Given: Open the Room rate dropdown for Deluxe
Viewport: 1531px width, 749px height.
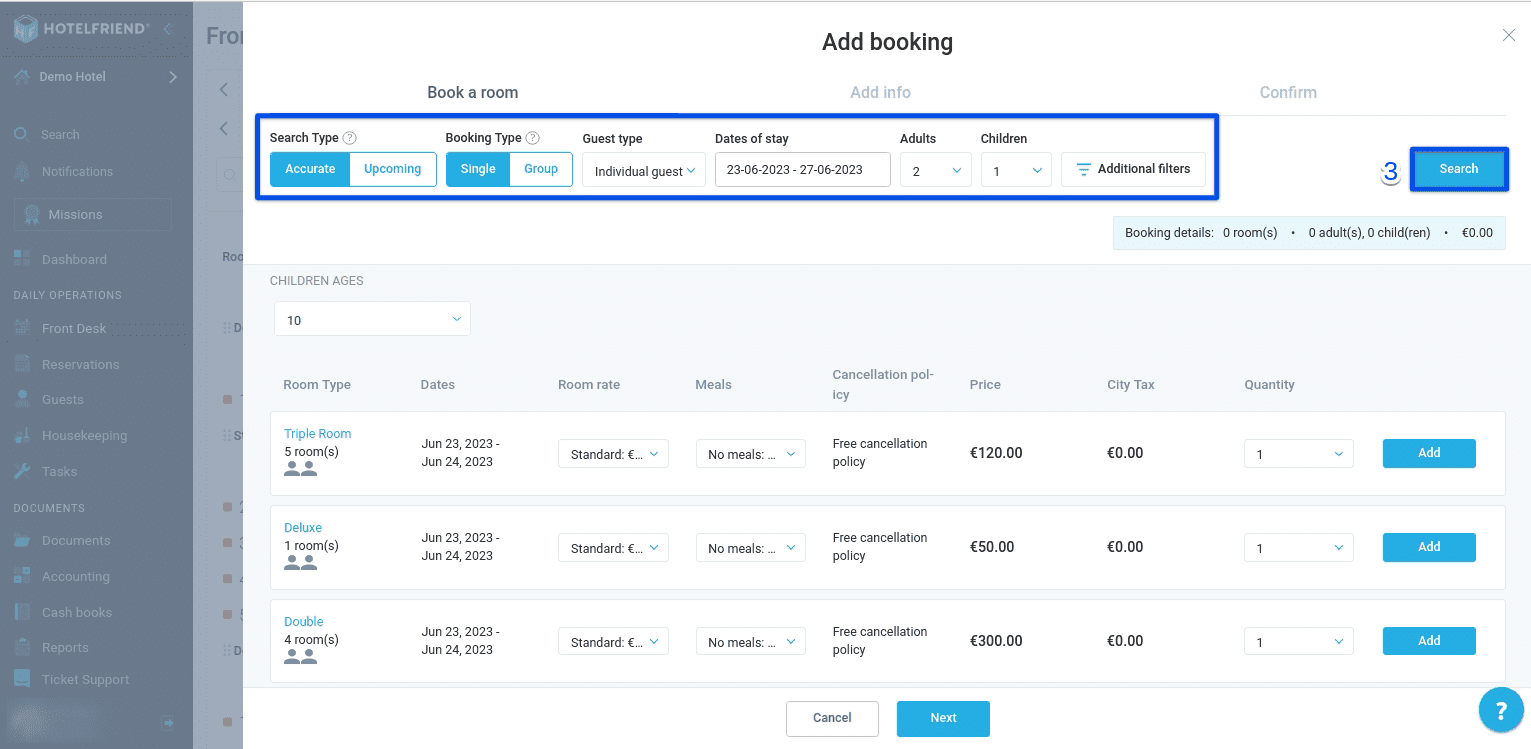Looking at the screenshot, I should [613, 547].
